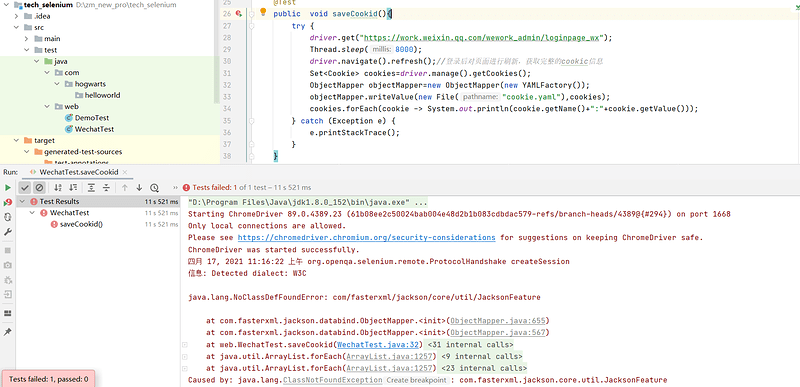Sort test results alphabetically
800x387 pixels.
(x=58, y=188)
